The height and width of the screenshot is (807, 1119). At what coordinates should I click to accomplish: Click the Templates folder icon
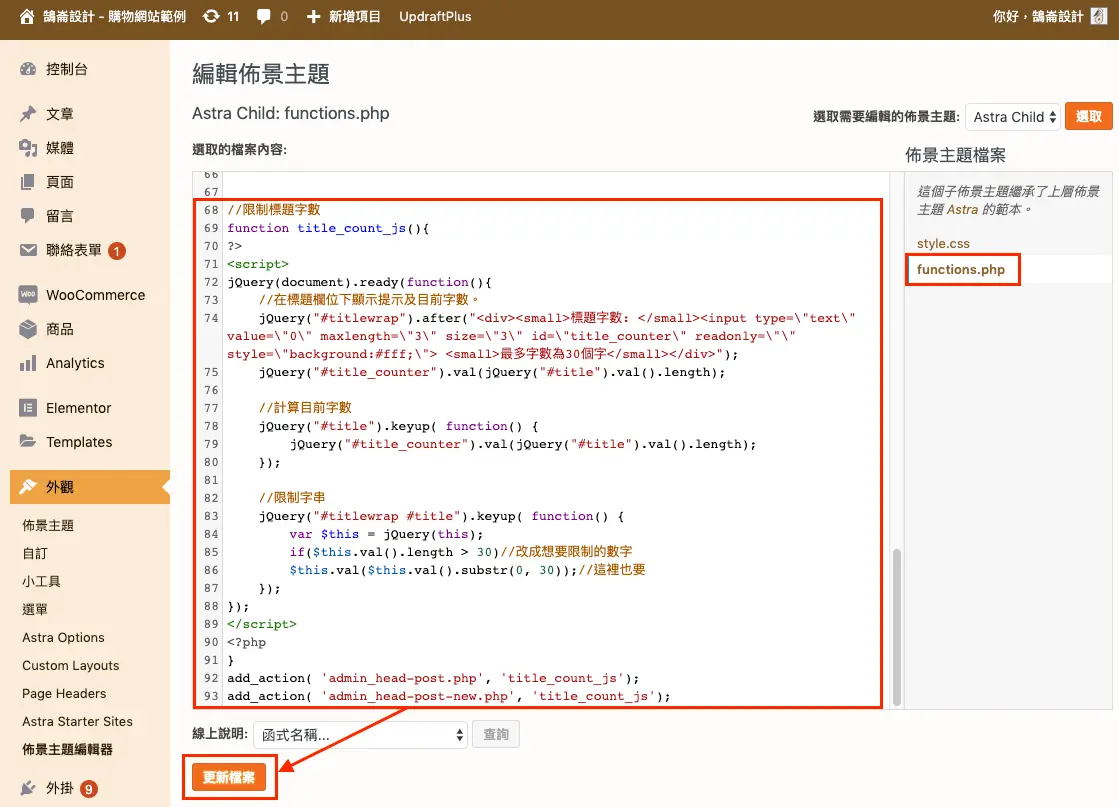(x=28, y=442)
